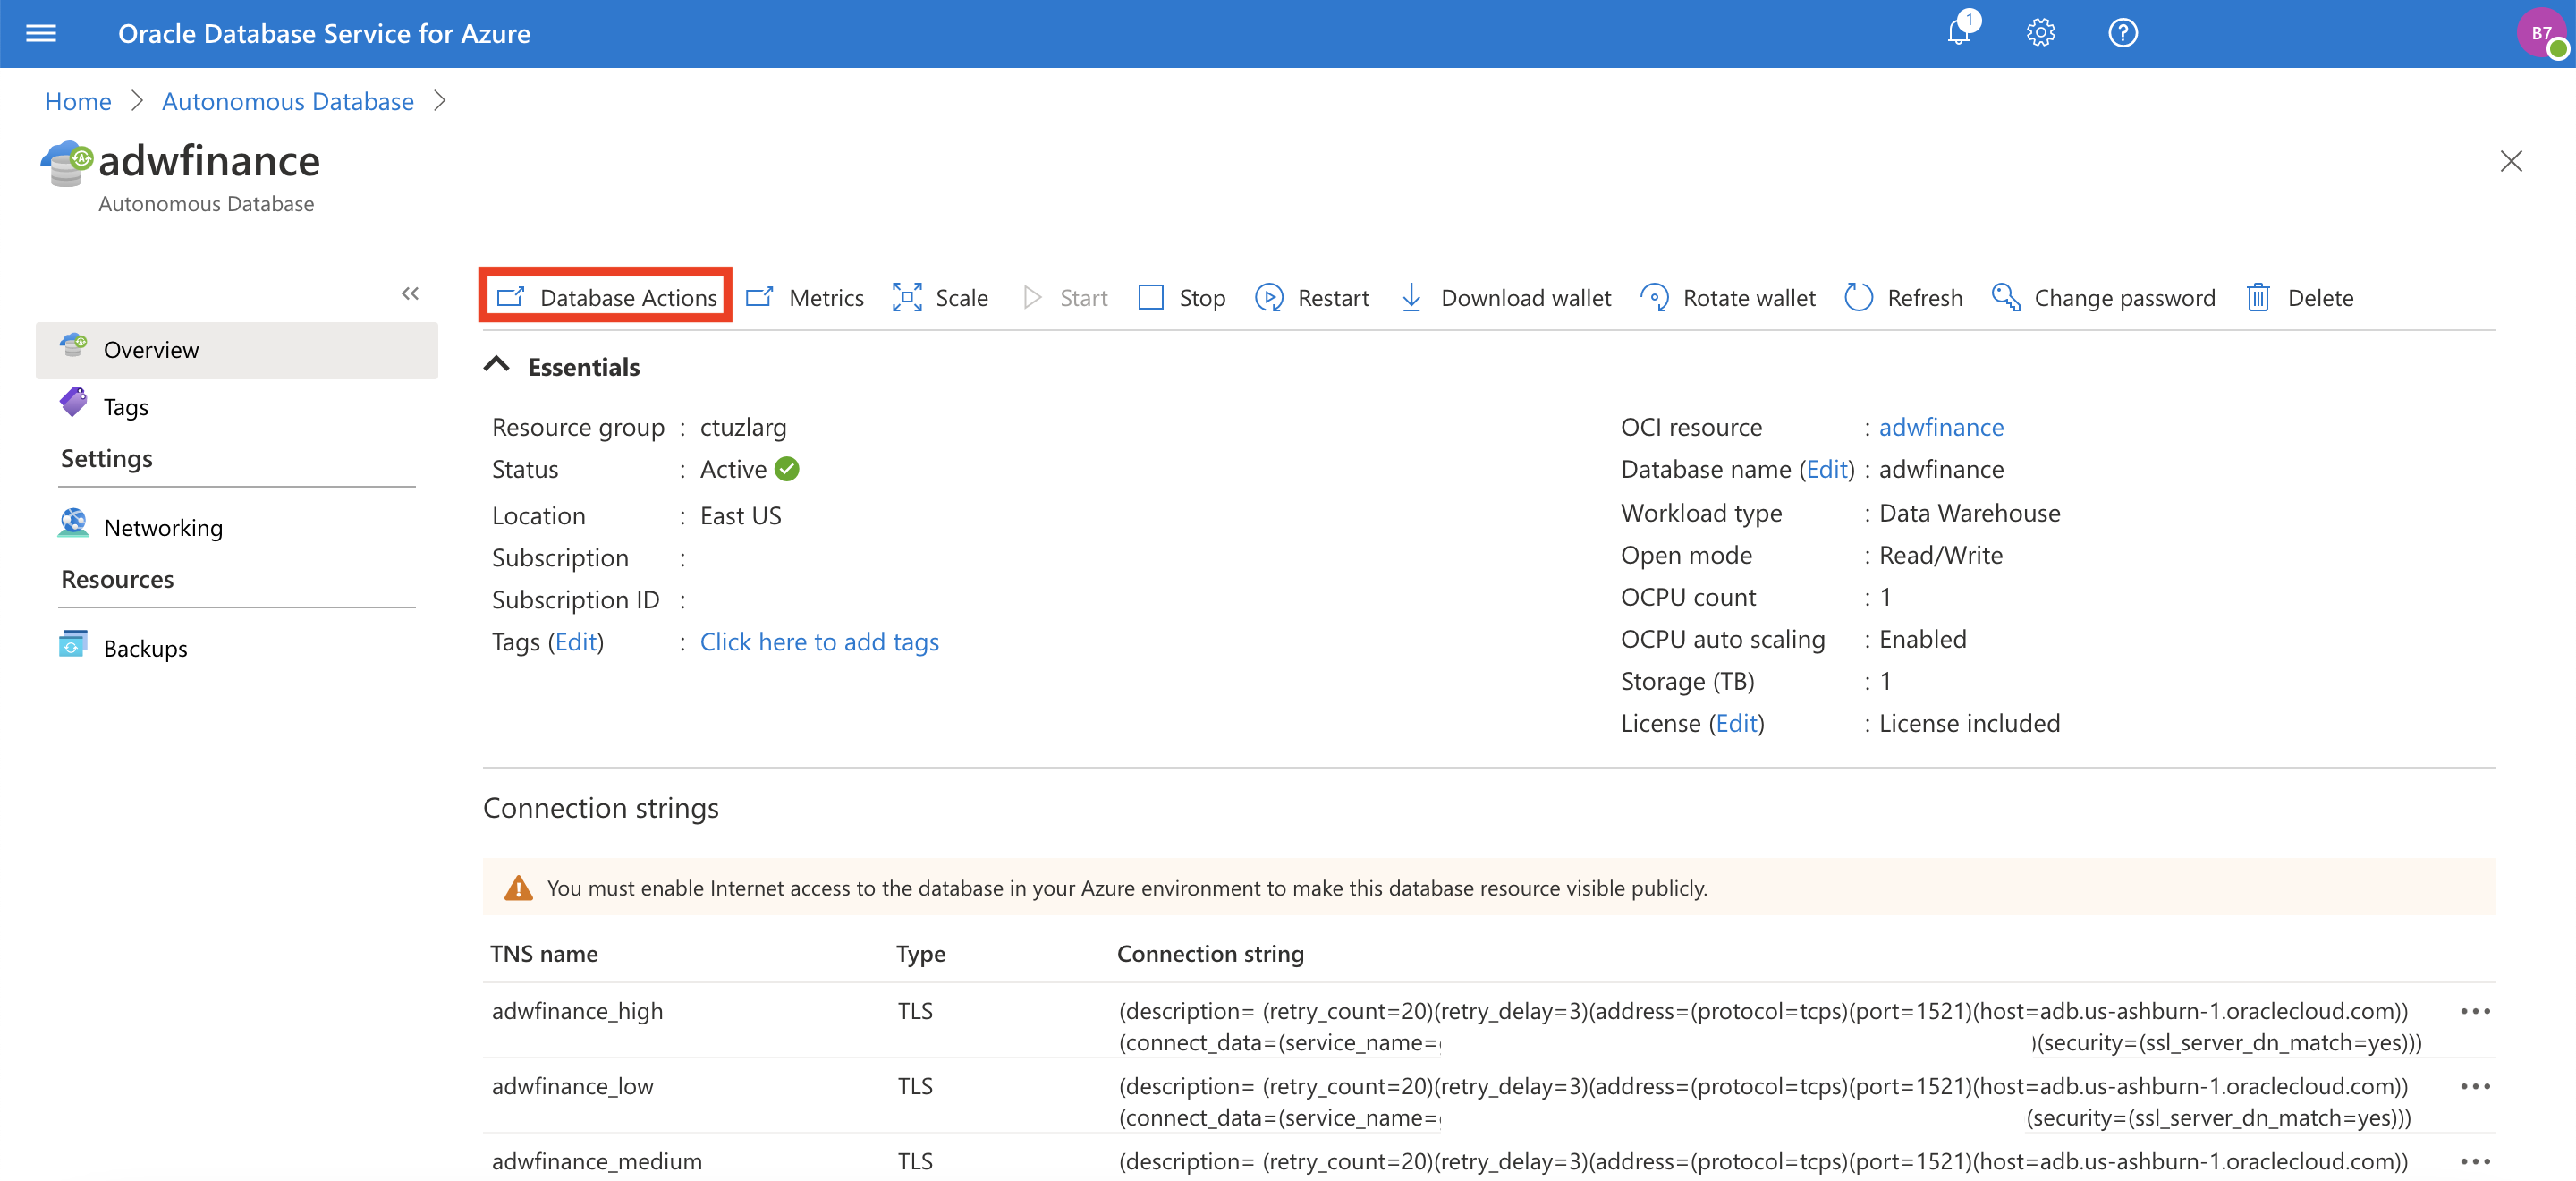Switch to the Networking section

pyautogui.click(x=163, y=527)
